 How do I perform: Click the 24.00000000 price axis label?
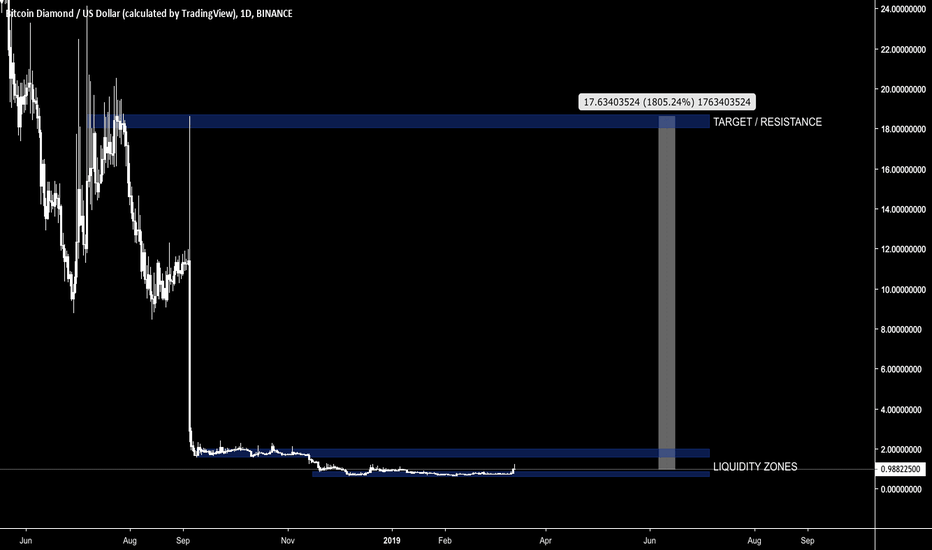(903, 9)
